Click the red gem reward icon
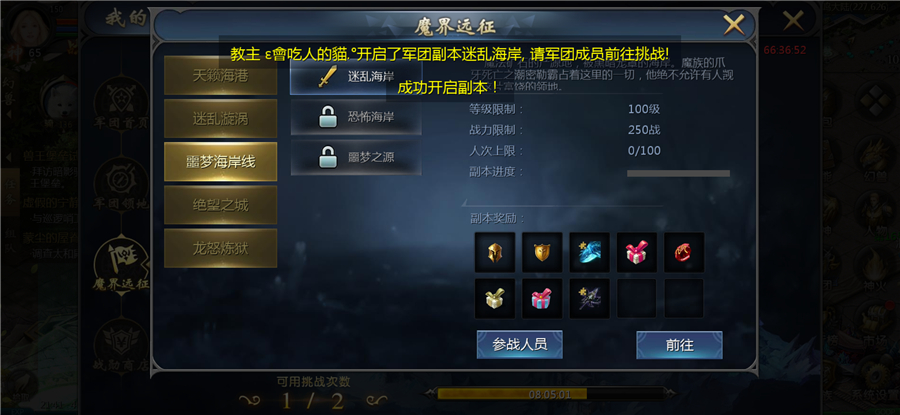This screenshot has height=415, width=900. [x=684, y=252]
